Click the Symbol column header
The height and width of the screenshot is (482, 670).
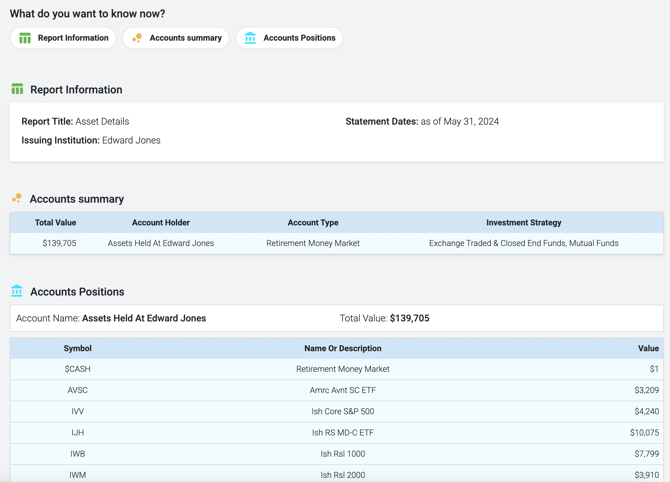pyautogui.click(x=77, y=348)
